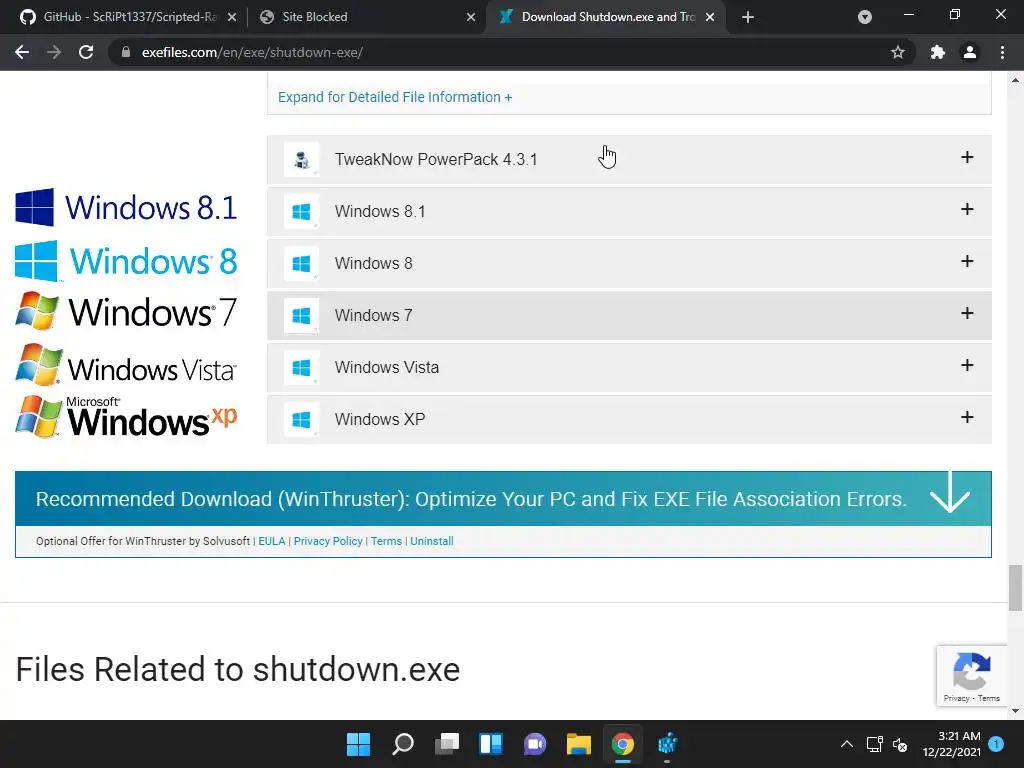The image size is (1024, 768).
Task: Open the Terms link
Action: (x=386, y=541)
